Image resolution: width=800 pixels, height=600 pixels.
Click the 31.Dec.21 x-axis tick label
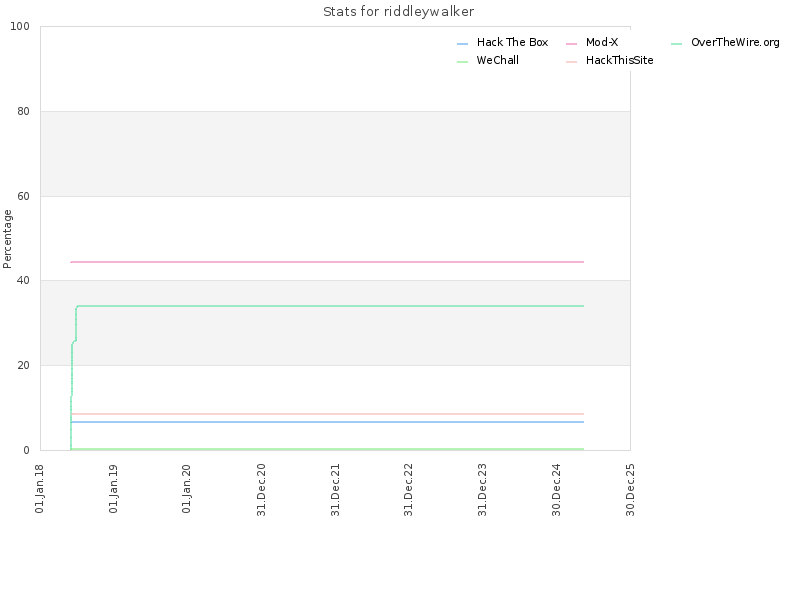pyautogui.click(x=335, y=490)
